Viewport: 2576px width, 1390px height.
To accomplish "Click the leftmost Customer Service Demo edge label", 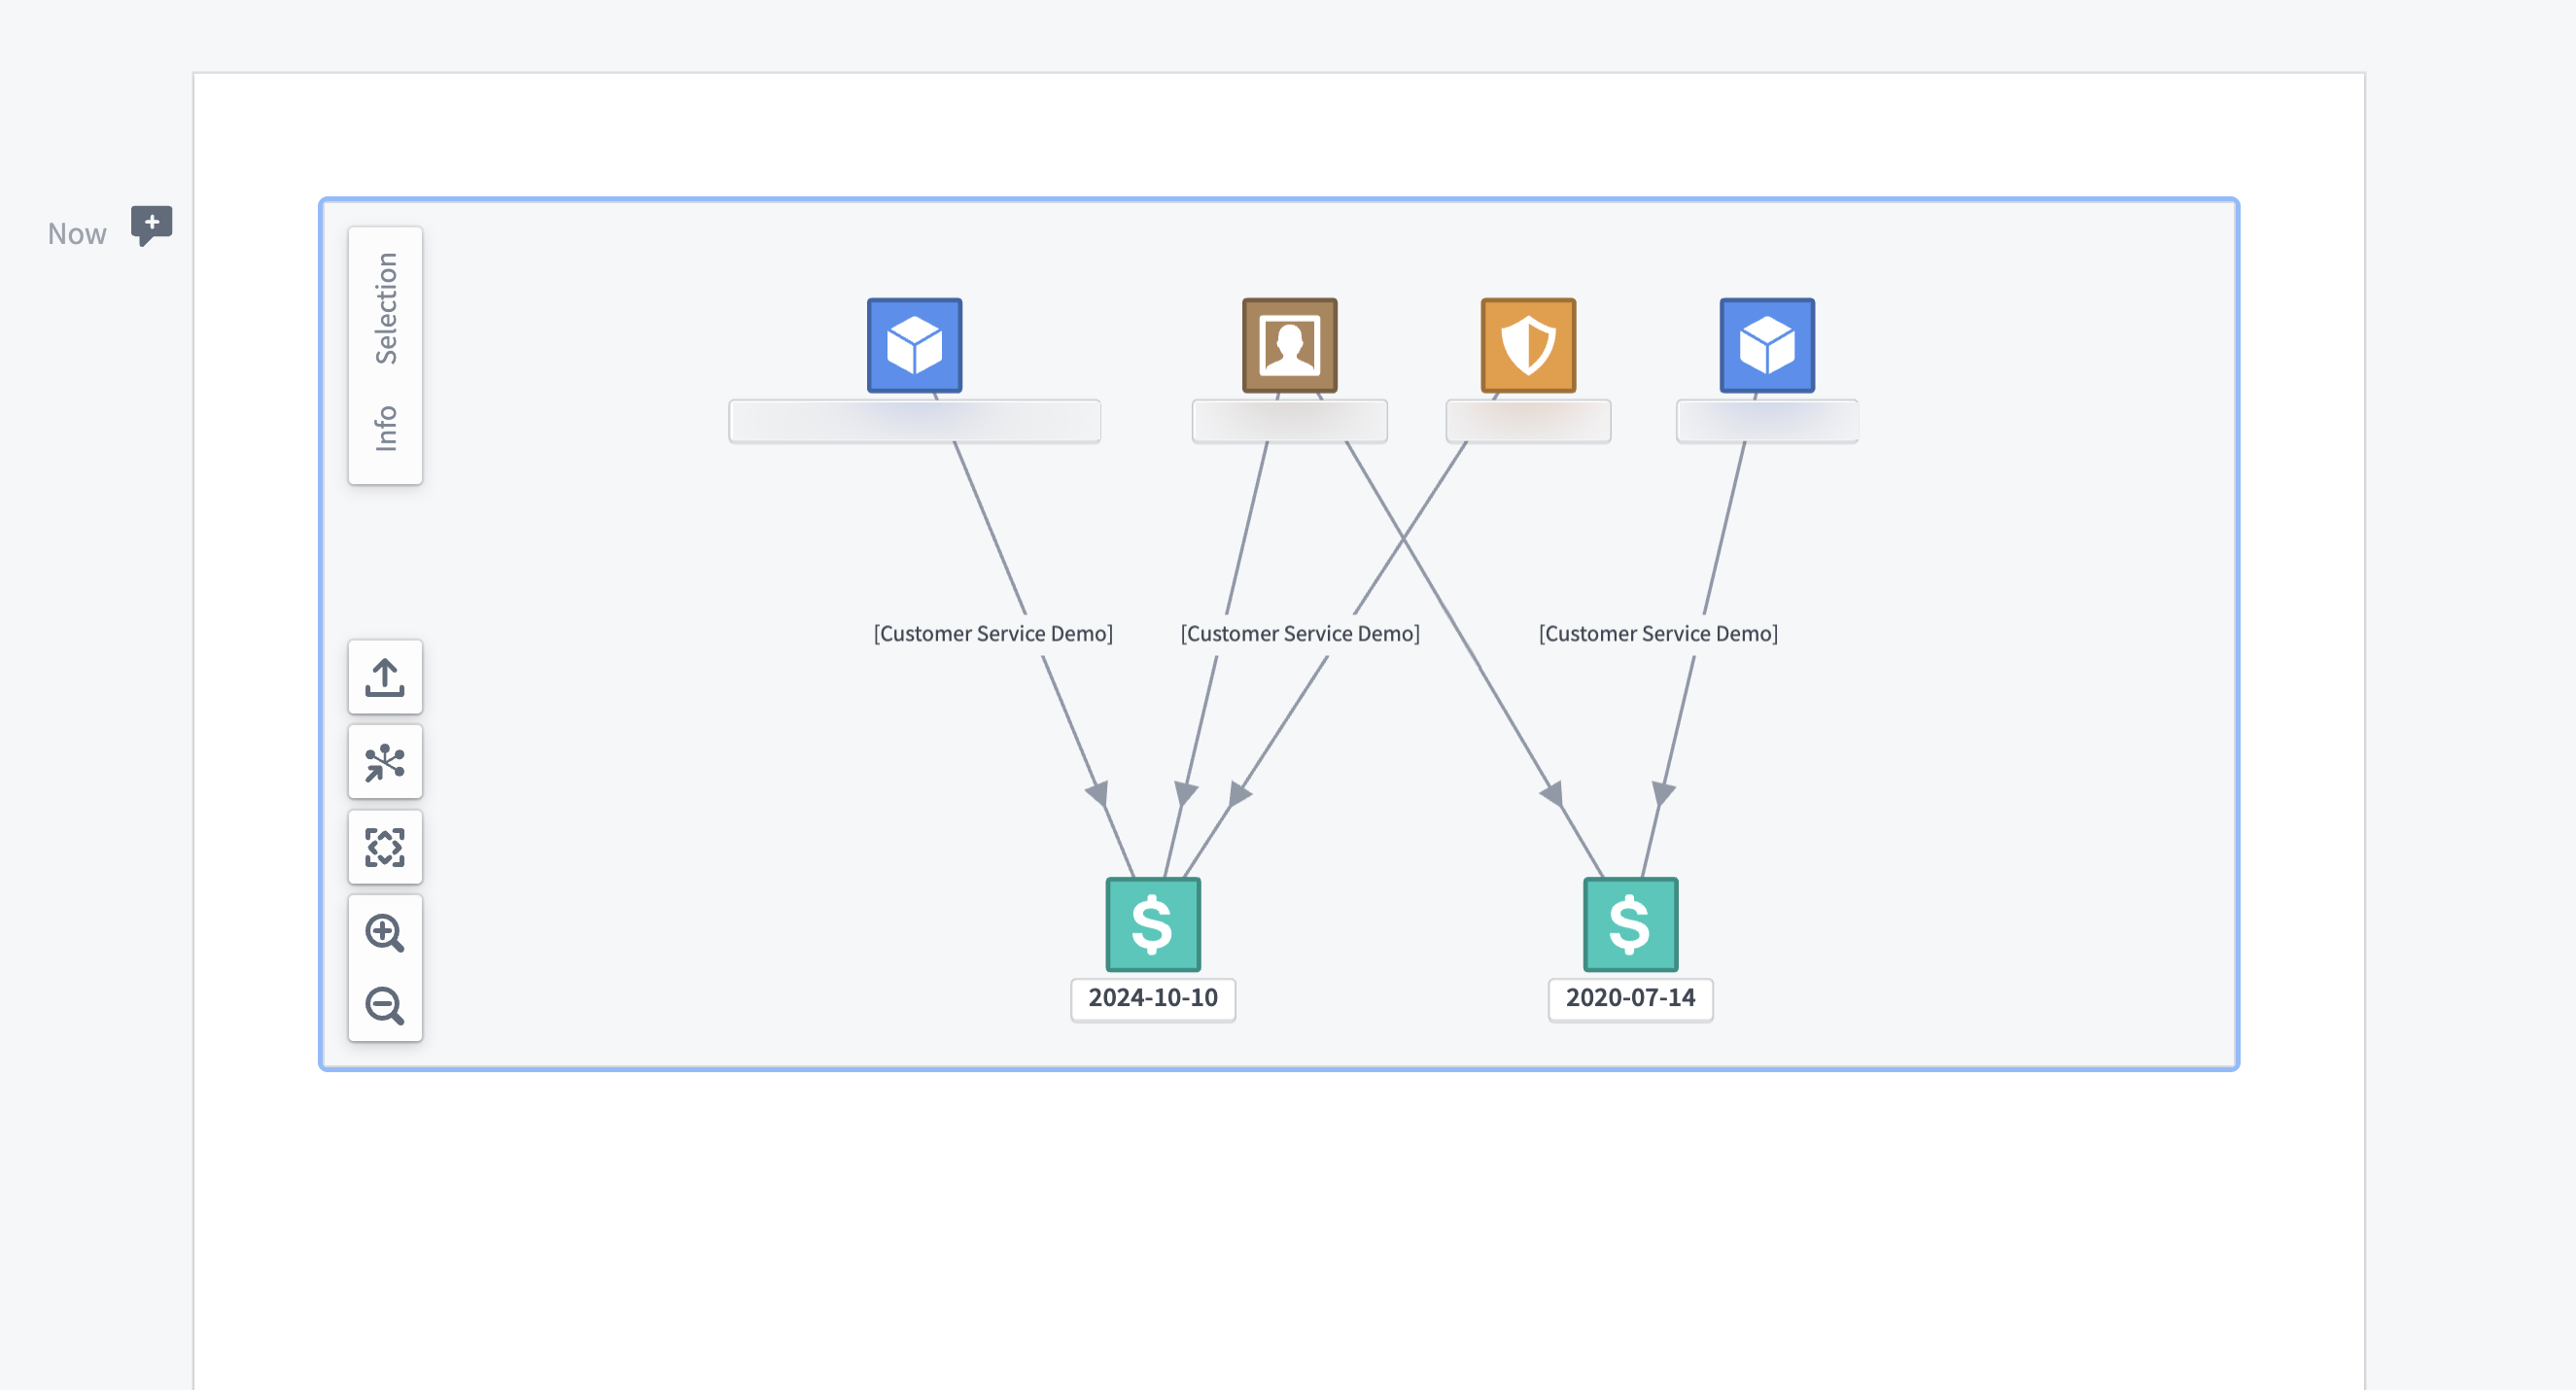I will point(993,634).
